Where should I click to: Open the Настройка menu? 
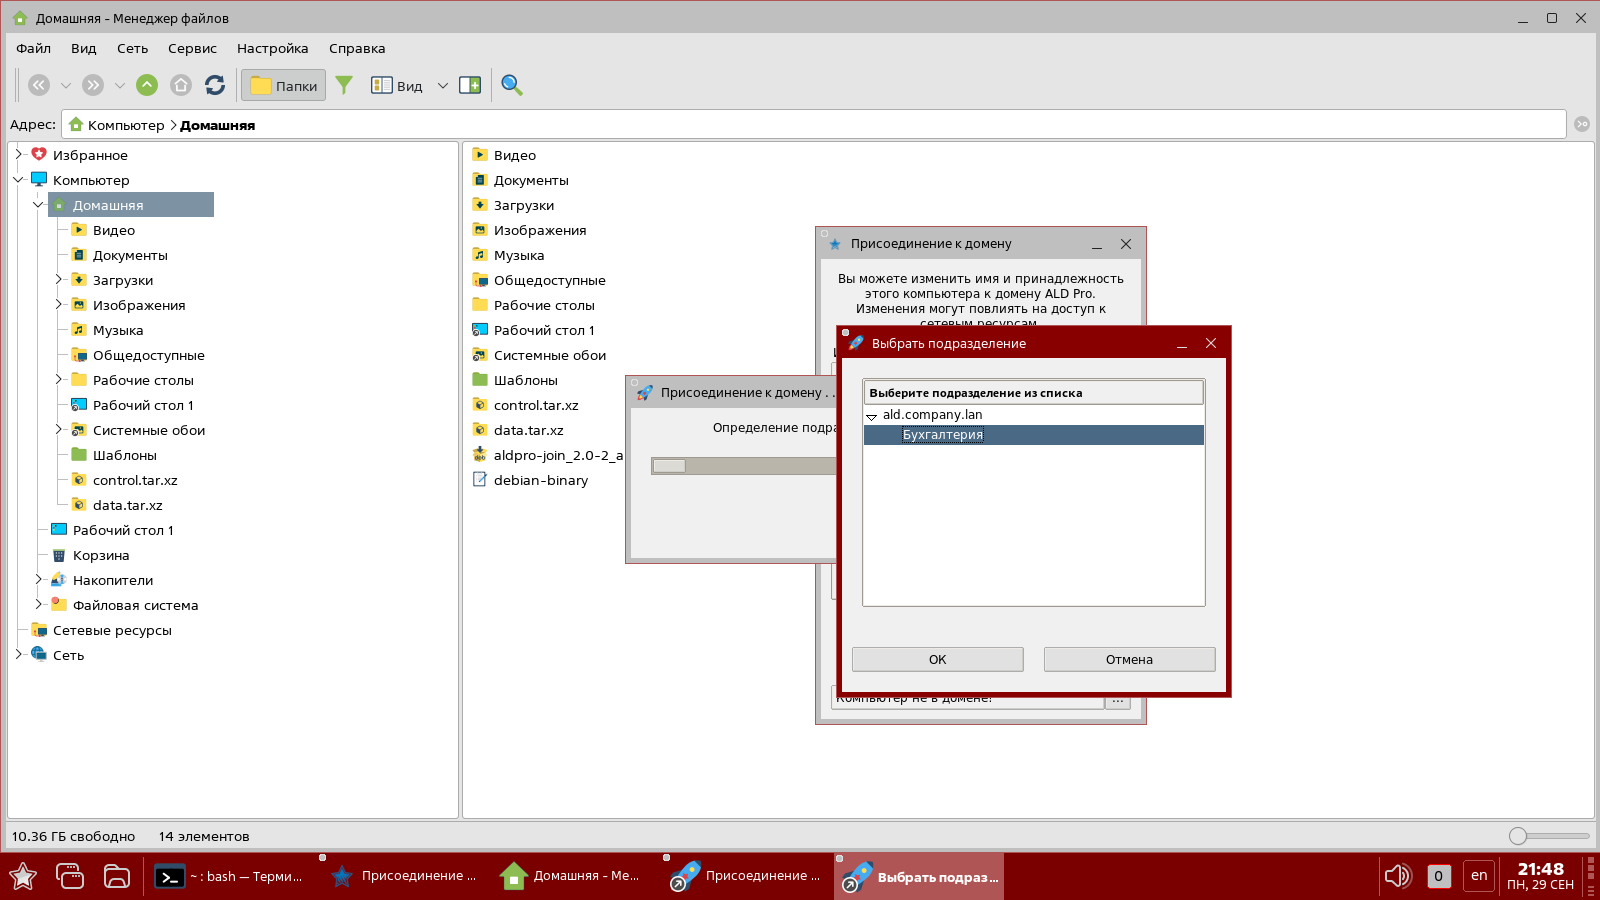[x=272, y=48]
